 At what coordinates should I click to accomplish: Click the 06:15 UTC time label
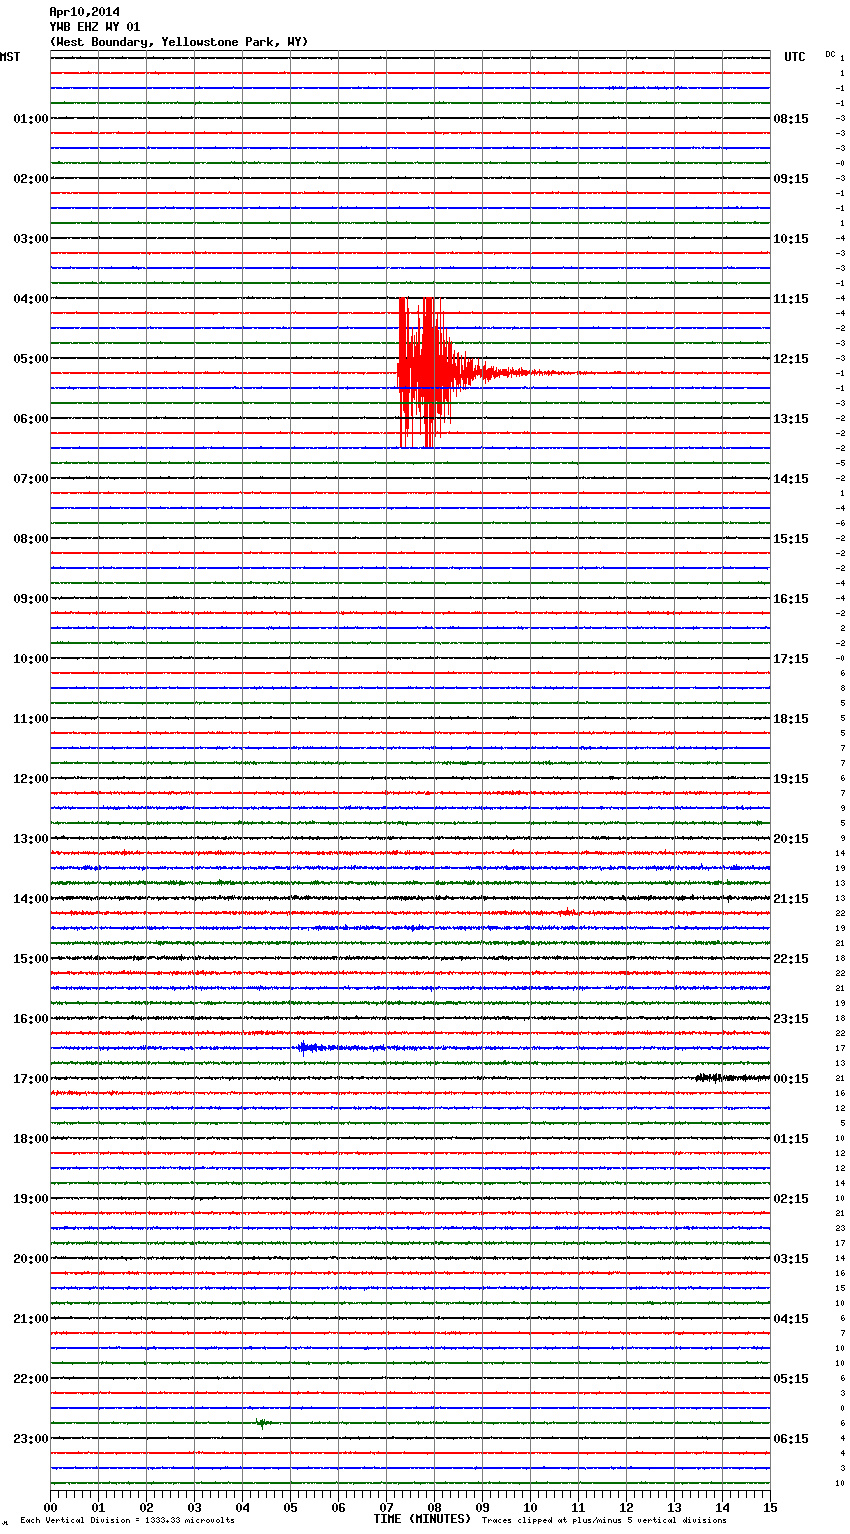coord(791,1439)
